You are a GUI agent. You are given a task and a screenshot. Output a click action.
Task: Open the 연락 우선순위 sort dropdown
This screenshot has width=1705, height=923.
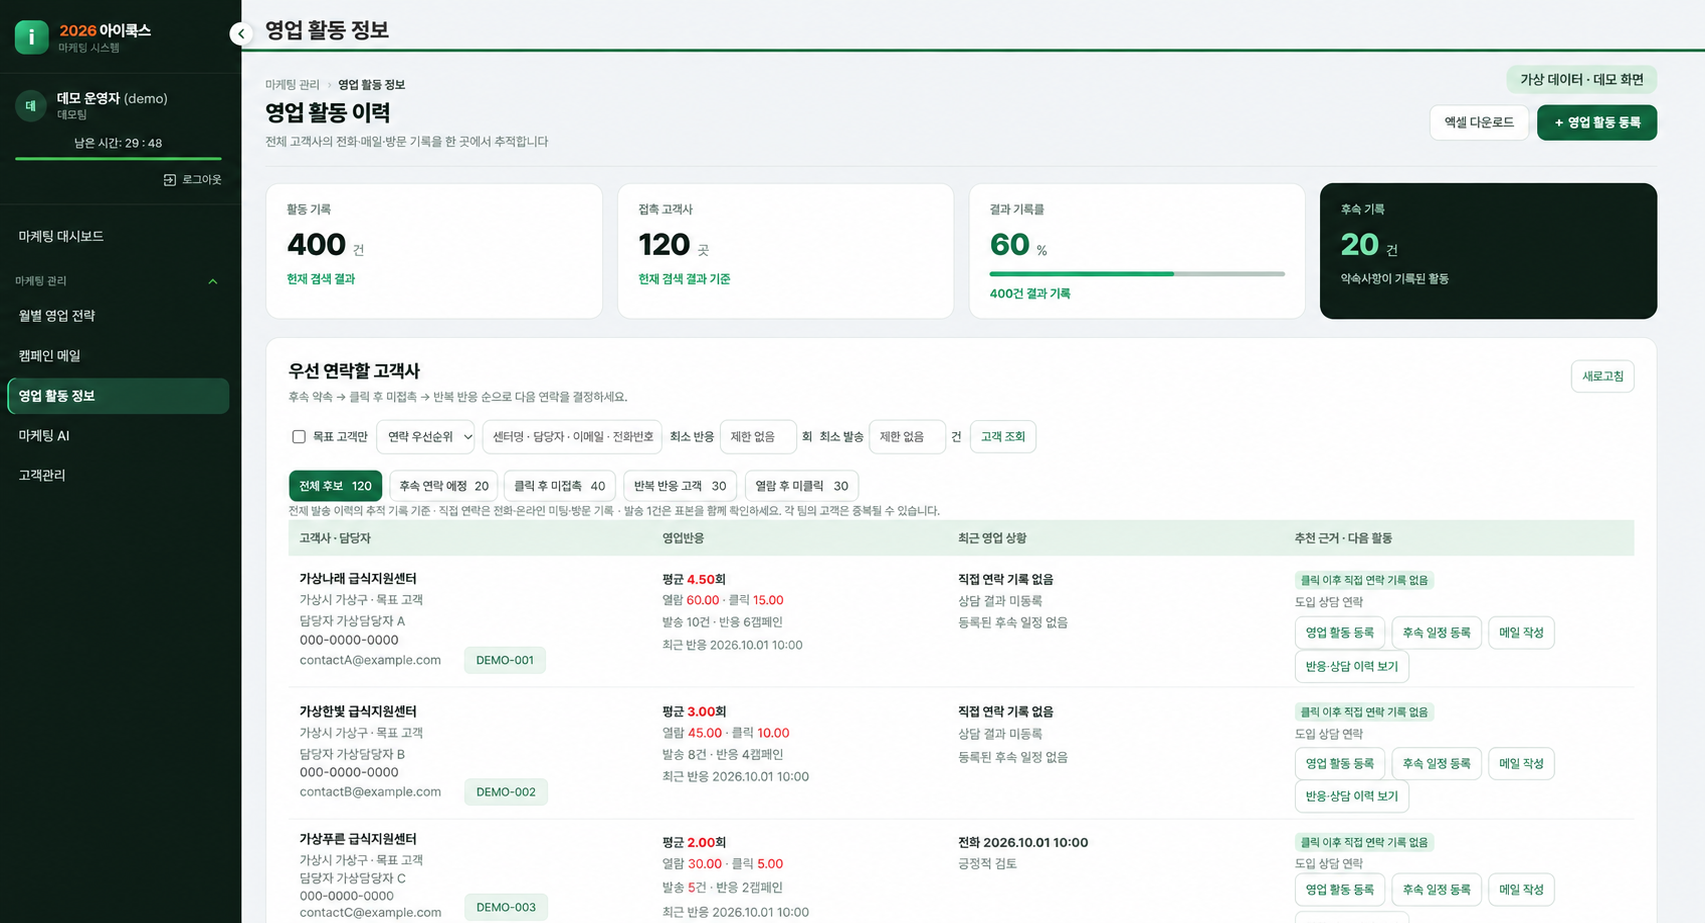point(425,437)
